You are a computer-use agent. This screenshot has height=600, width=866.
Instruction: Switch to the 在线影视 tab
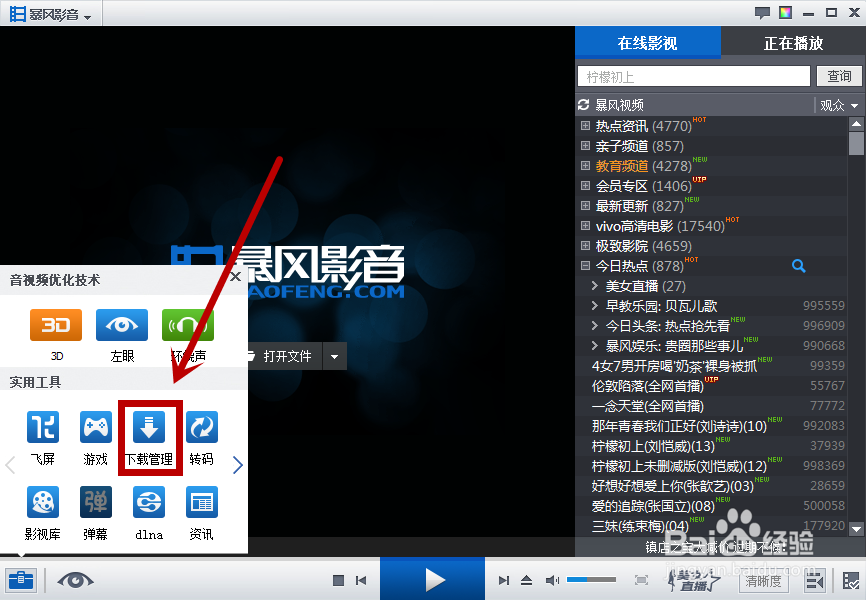647,42
